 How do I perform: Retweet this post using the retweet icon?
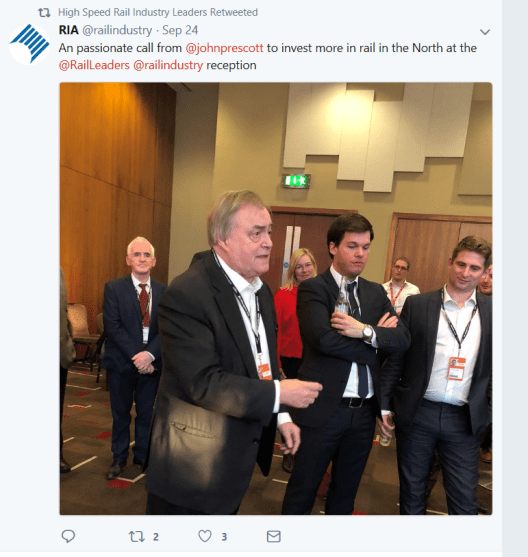click(136, 536)
